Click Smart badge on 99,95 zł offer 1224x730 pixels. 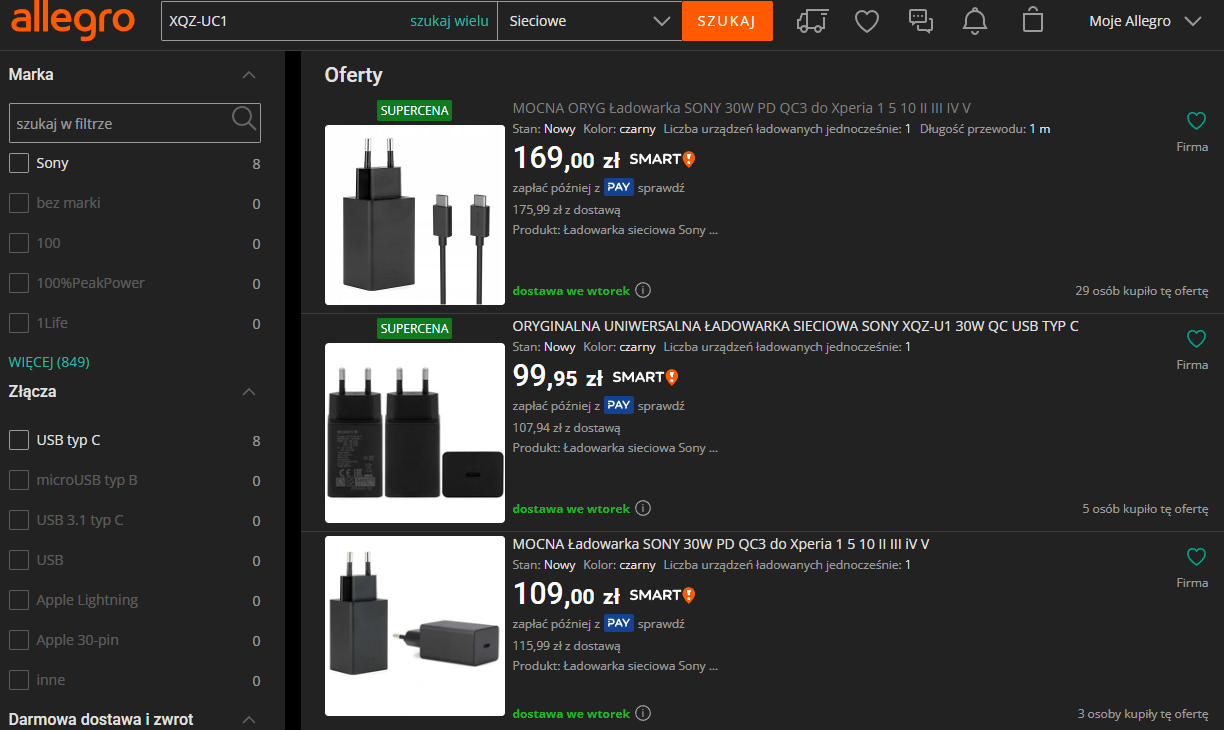[x=645, y=377]
